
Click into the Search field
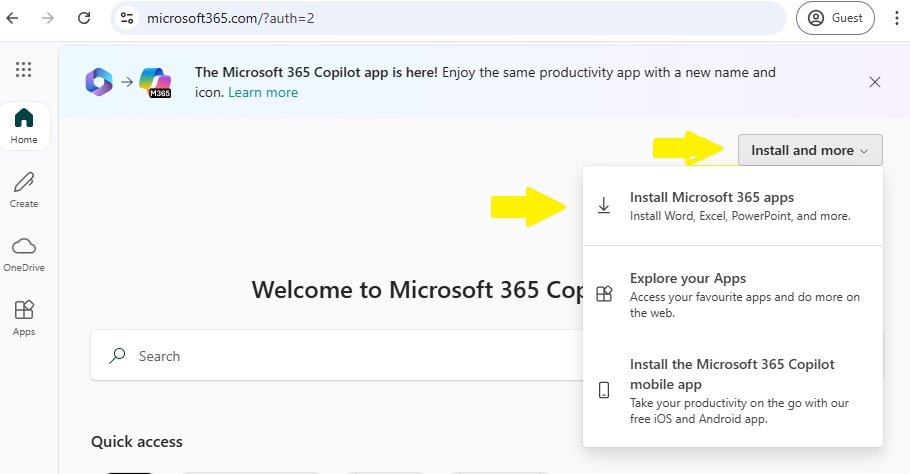(337, 356)
